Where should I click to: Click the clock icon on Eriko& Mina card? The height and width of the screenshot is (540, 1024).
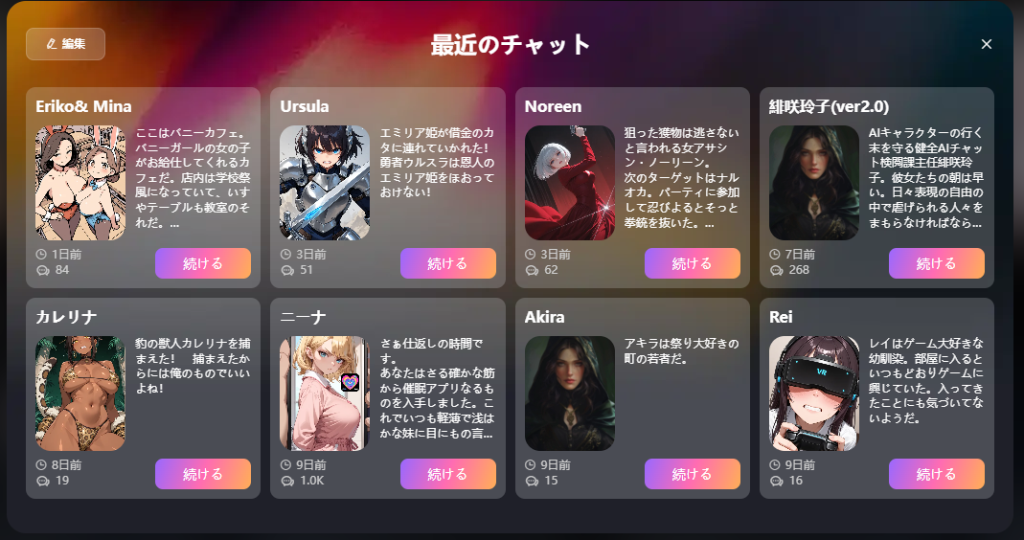click(x=41, y=255)
